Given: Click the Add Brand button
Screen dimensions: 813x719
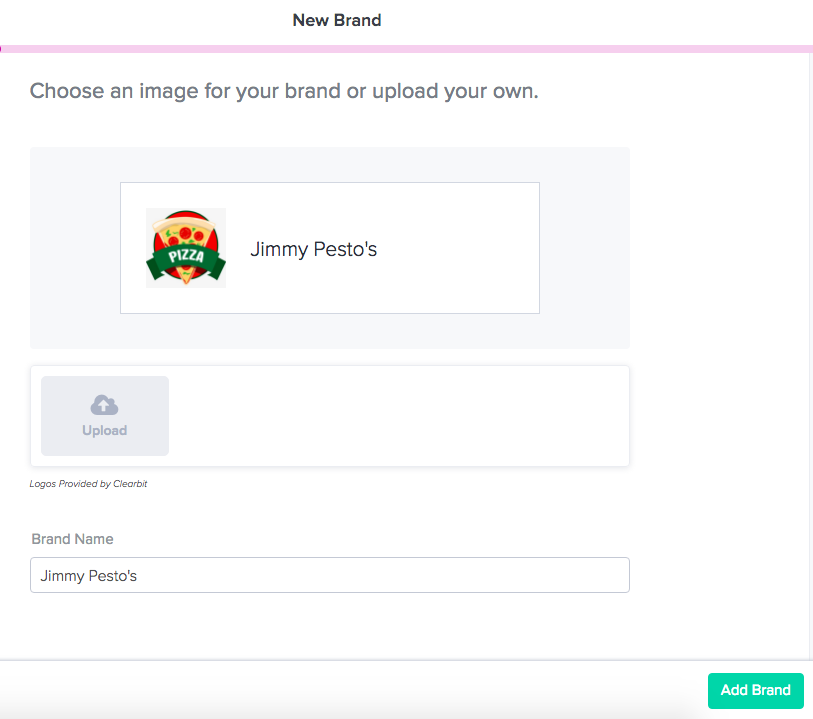Looking at the screenshot, I should 755,690.
